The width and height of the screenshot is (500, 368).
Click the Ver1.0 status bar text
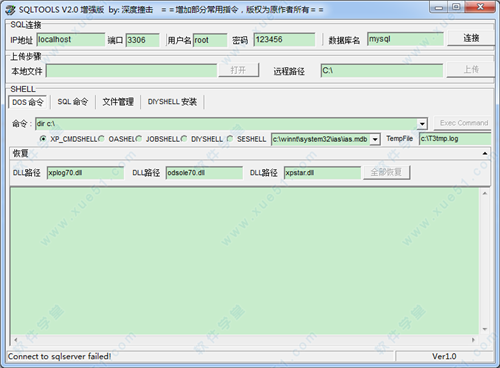[444, 356]
